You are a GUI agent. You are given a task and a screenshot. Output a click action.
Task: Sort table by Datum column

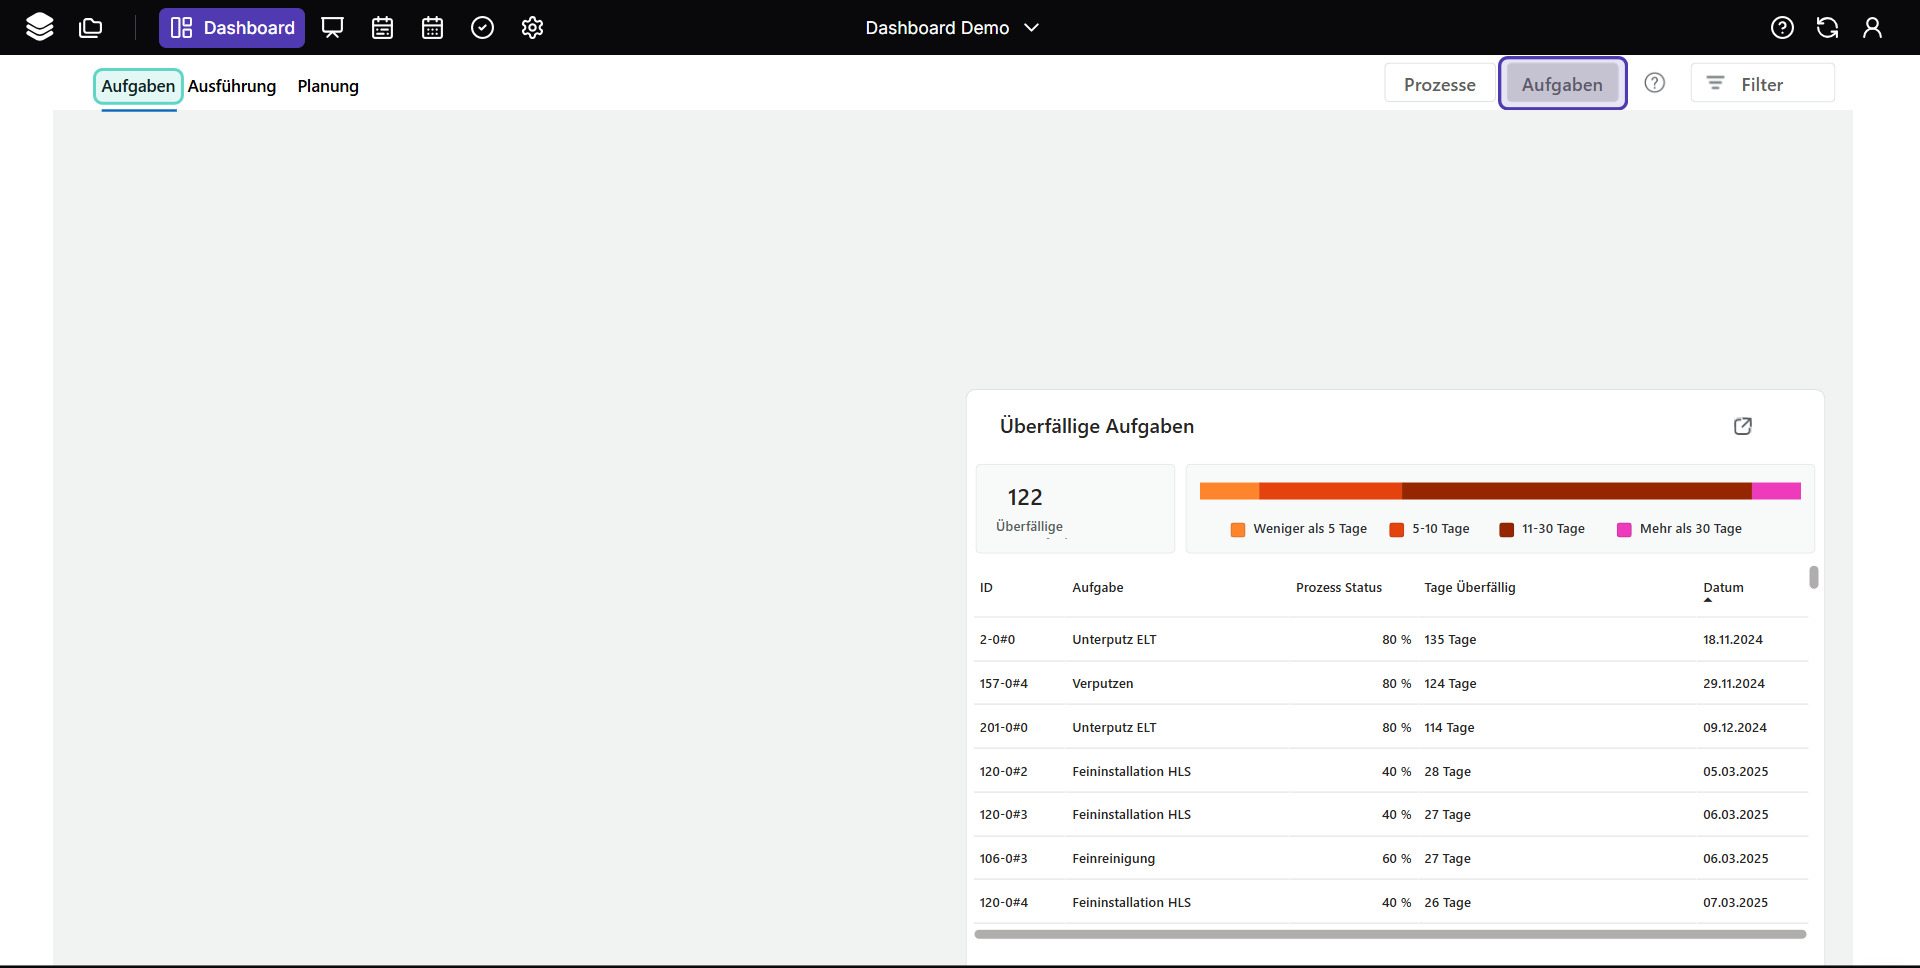[1723, 588]
